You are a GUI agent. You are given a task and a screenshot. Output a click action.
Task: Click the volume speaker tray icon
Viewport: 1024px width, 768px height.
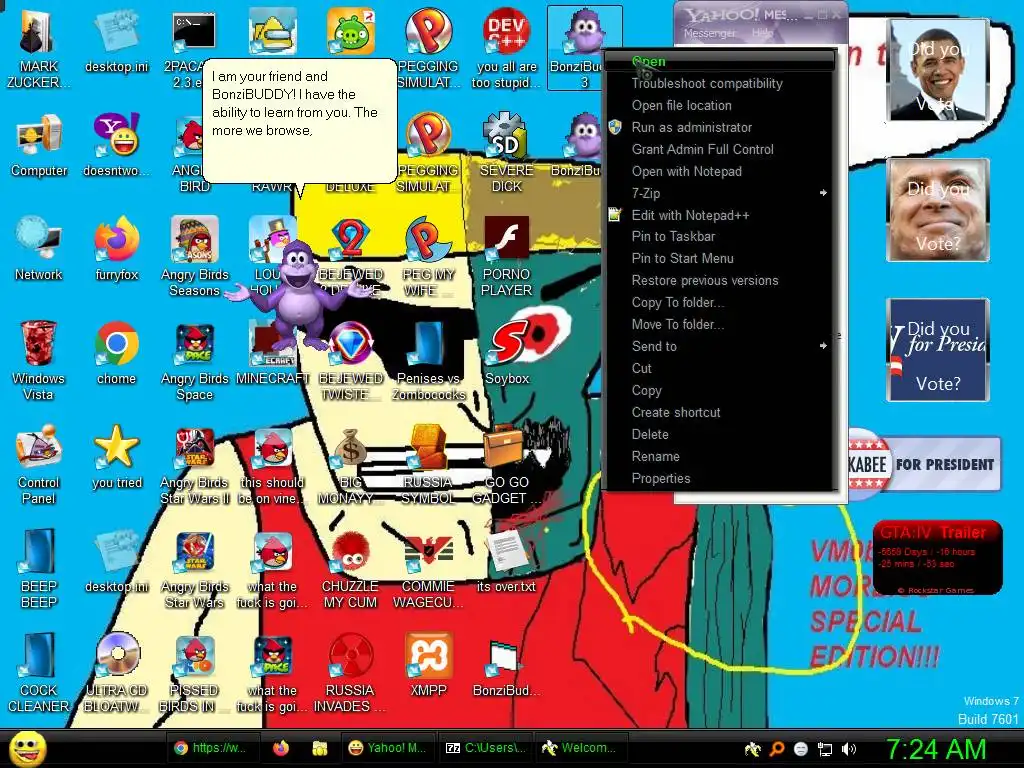click(849, 749)
